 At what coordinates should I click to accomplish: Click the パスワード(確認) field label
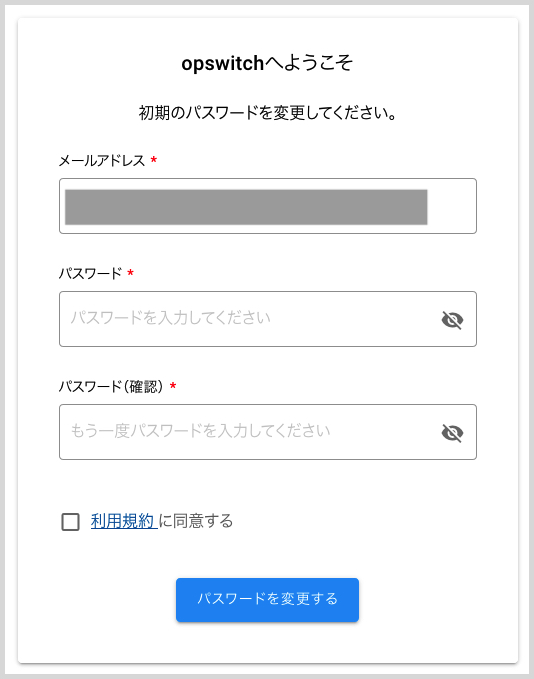[x=111, y=386]
